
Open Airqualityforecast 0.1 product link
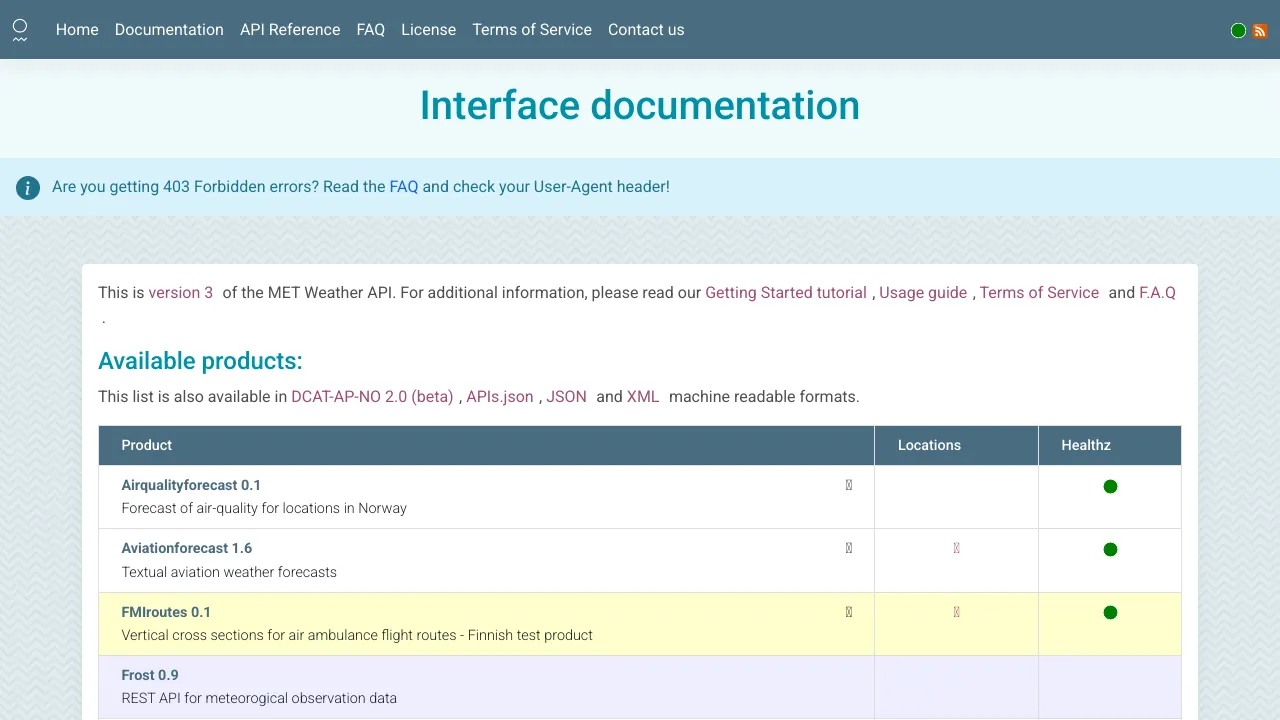191,485
